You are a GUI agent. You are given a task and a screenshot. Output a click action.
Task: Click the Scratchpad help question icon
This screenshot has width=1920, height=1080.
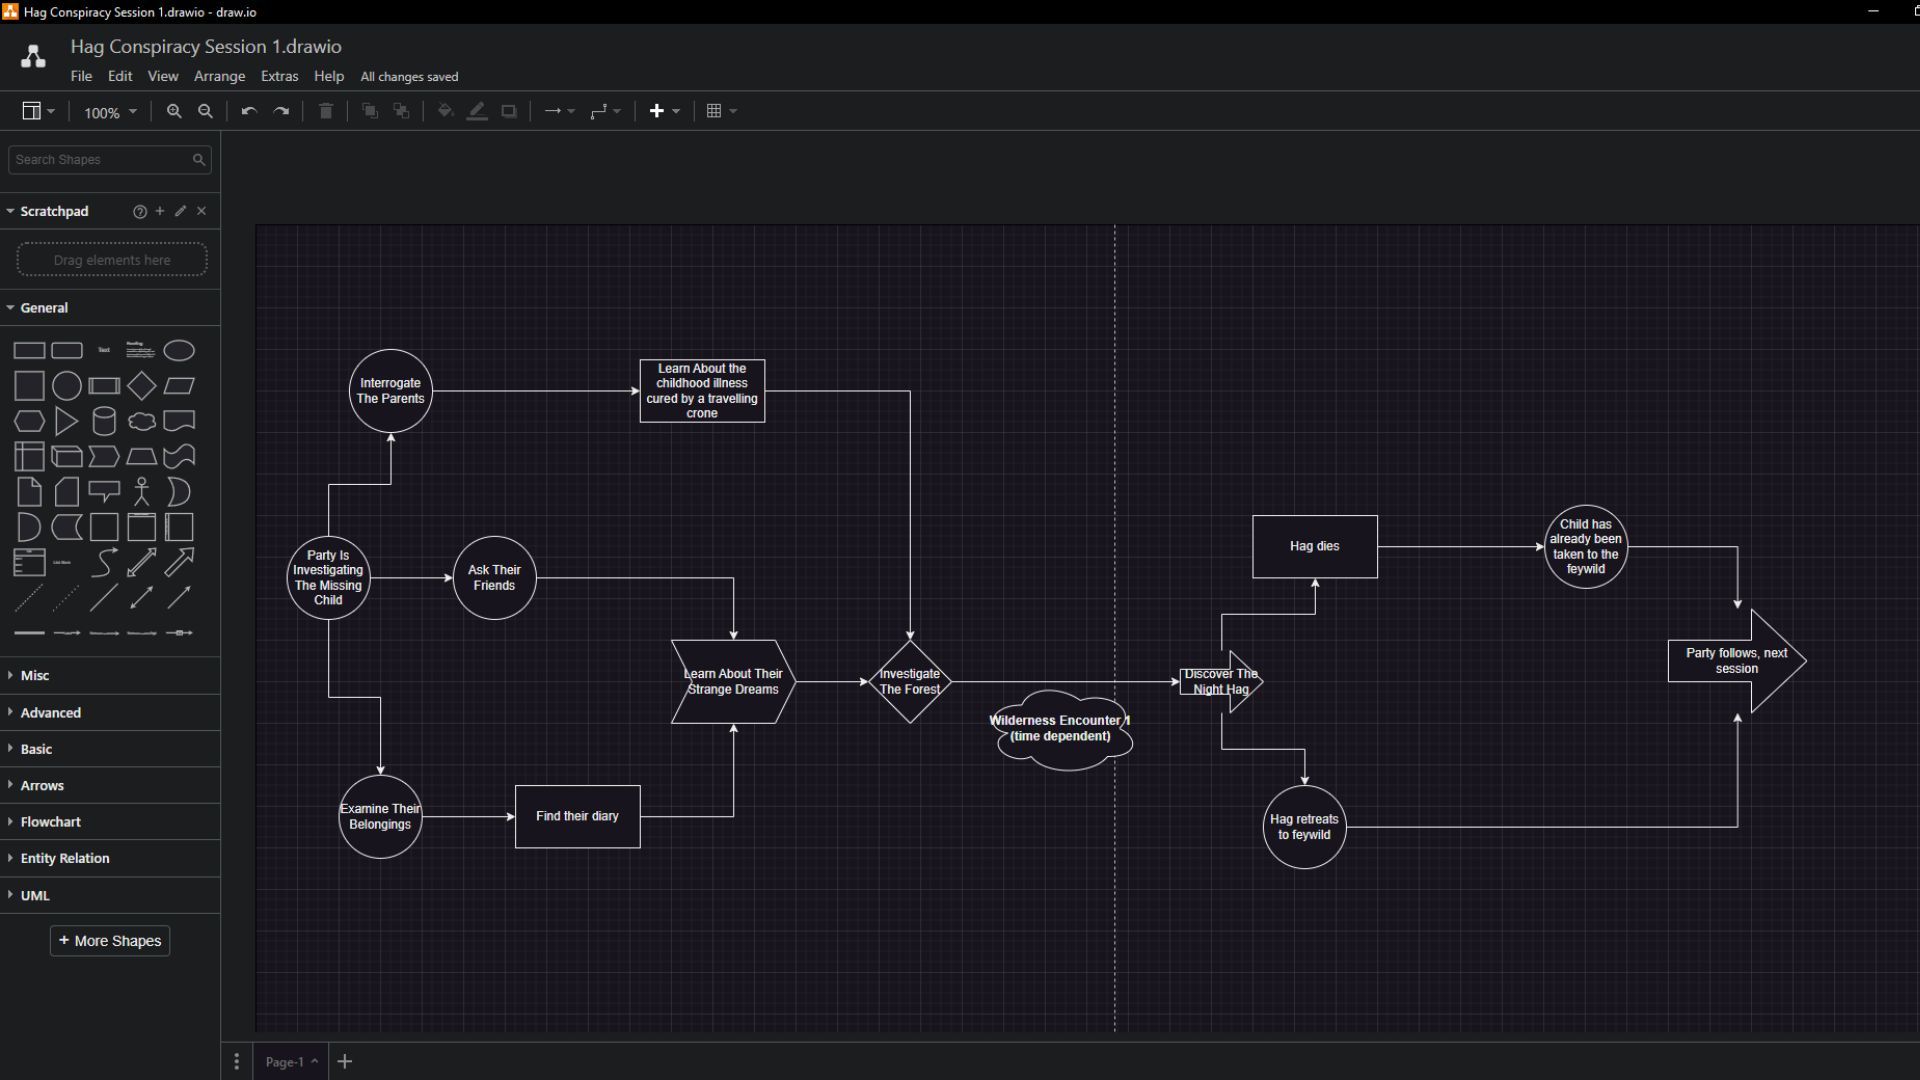pos(140,211)
